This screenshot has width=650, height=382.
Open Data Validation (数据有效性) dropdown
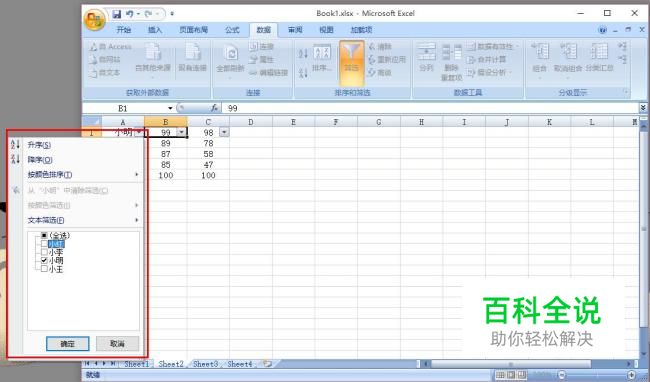(x=493, y=46)
